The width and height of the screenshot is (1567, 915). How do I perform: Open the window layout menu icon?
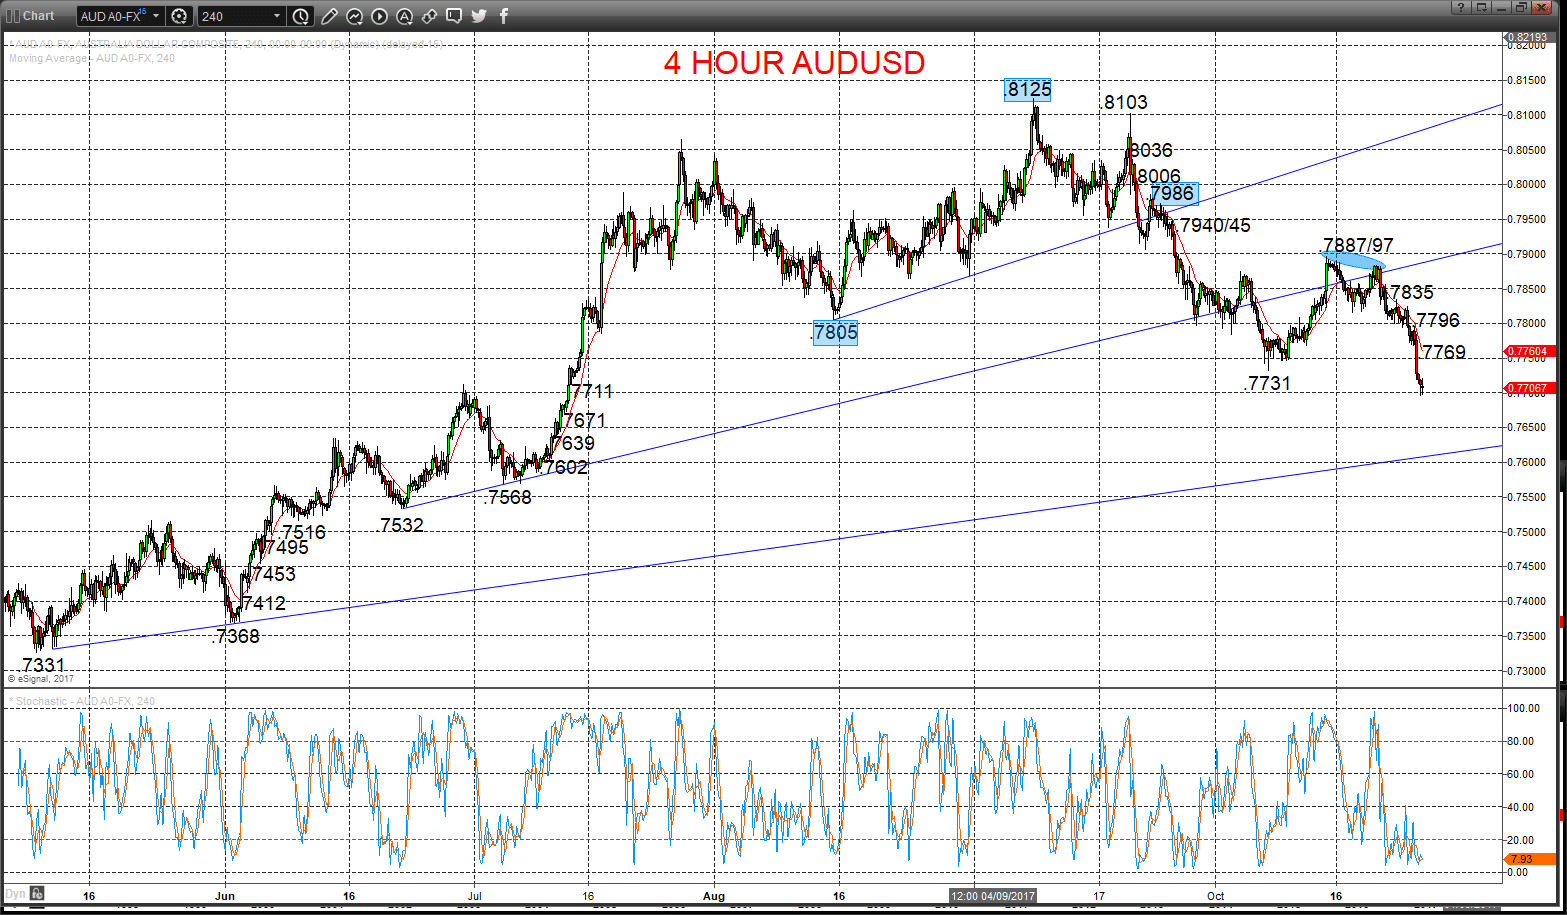pyautogui.click(x=1482, y=8)
